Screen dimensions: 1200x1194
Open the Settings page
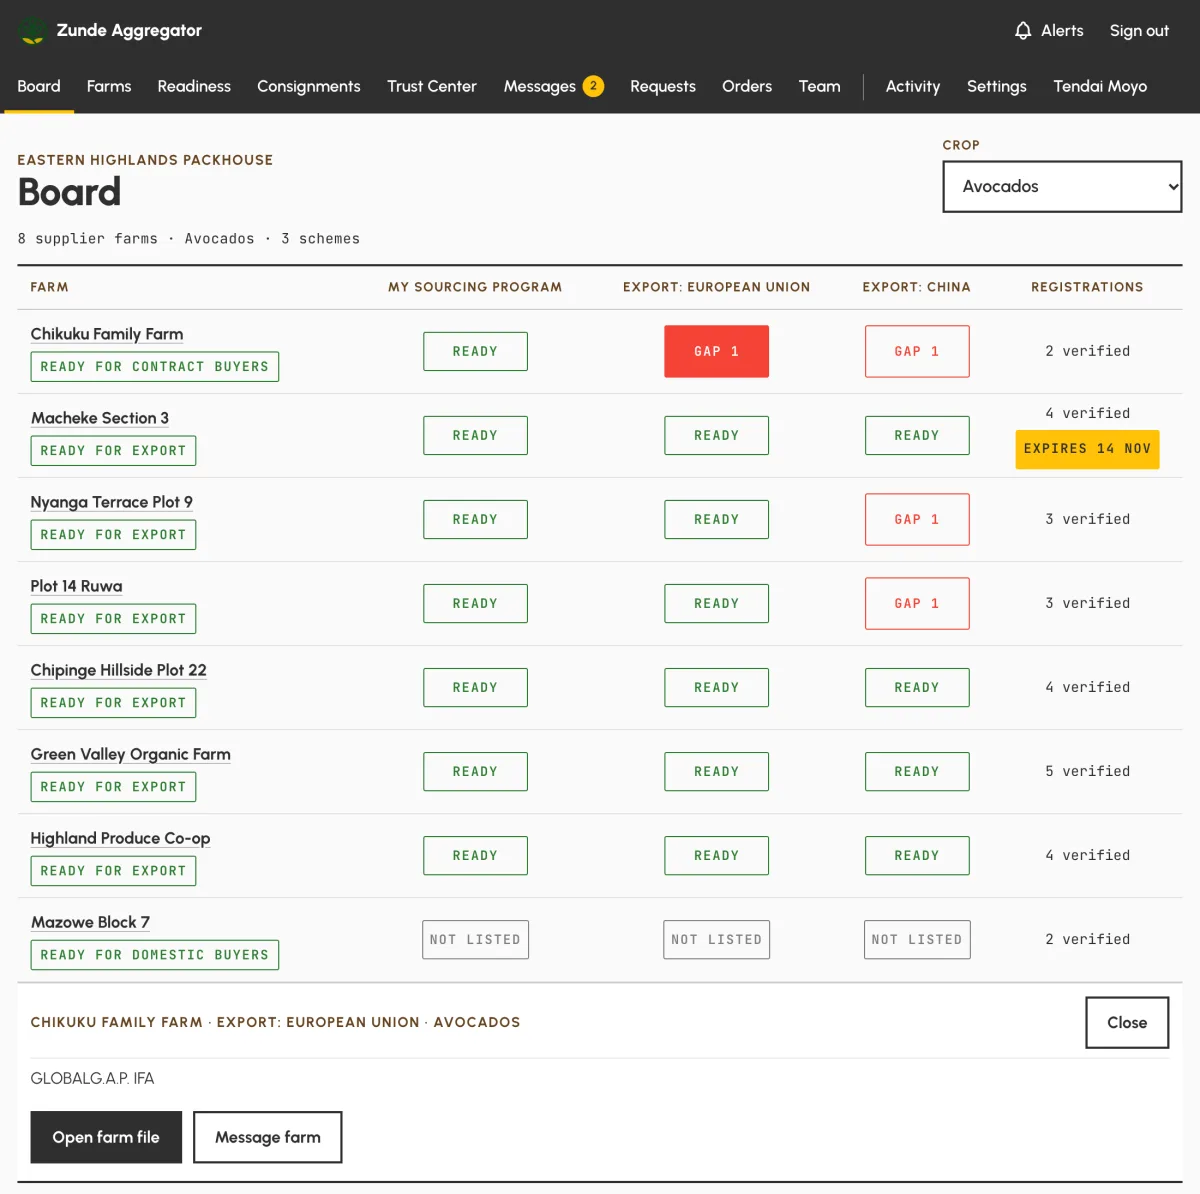997,86
